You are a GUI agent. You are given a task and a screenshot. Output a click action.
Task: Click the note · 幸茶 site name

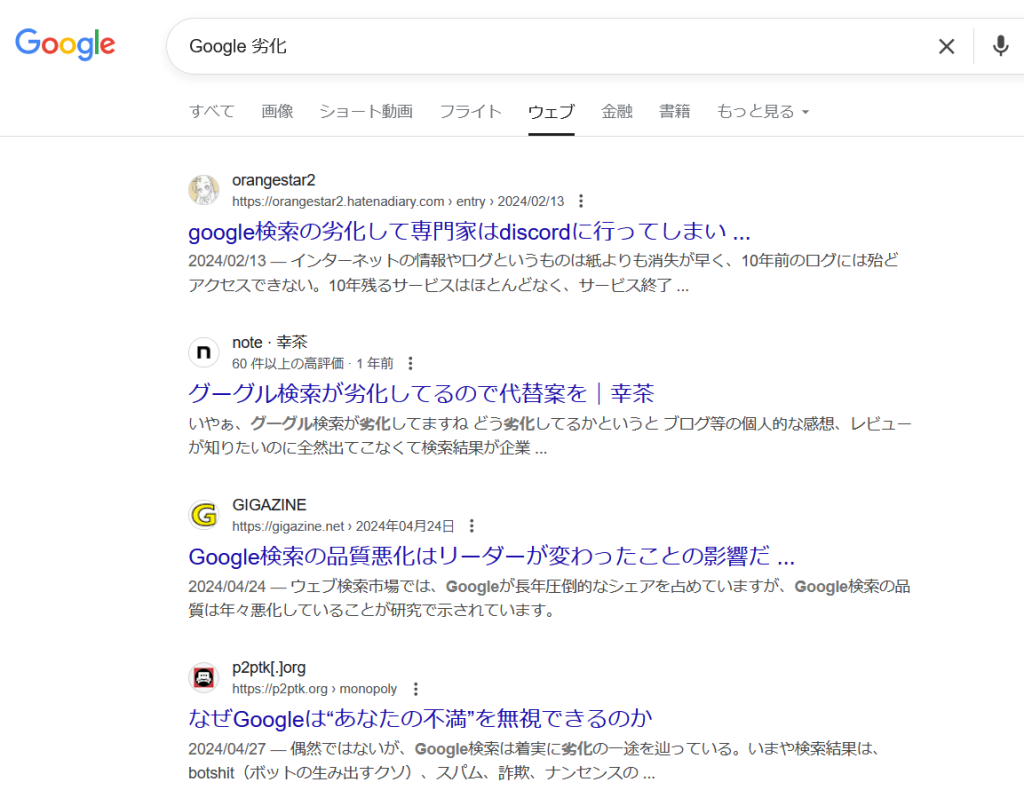[x=270, y=343]
